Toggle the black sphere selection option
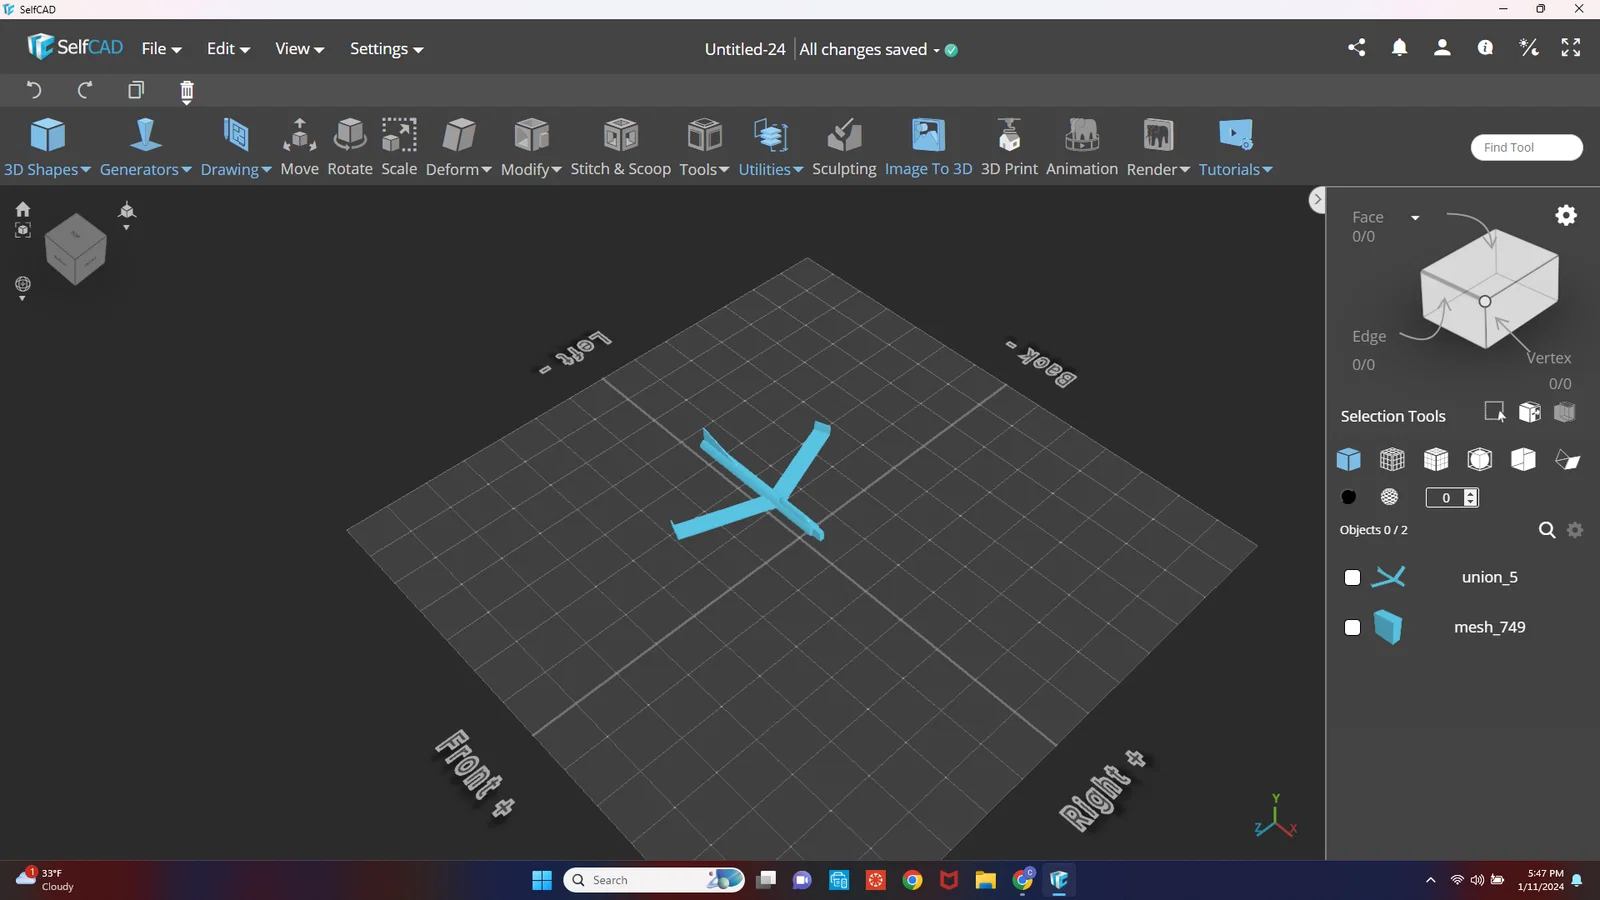Viewport: 1600px width, 900px height. [1348, 497]
